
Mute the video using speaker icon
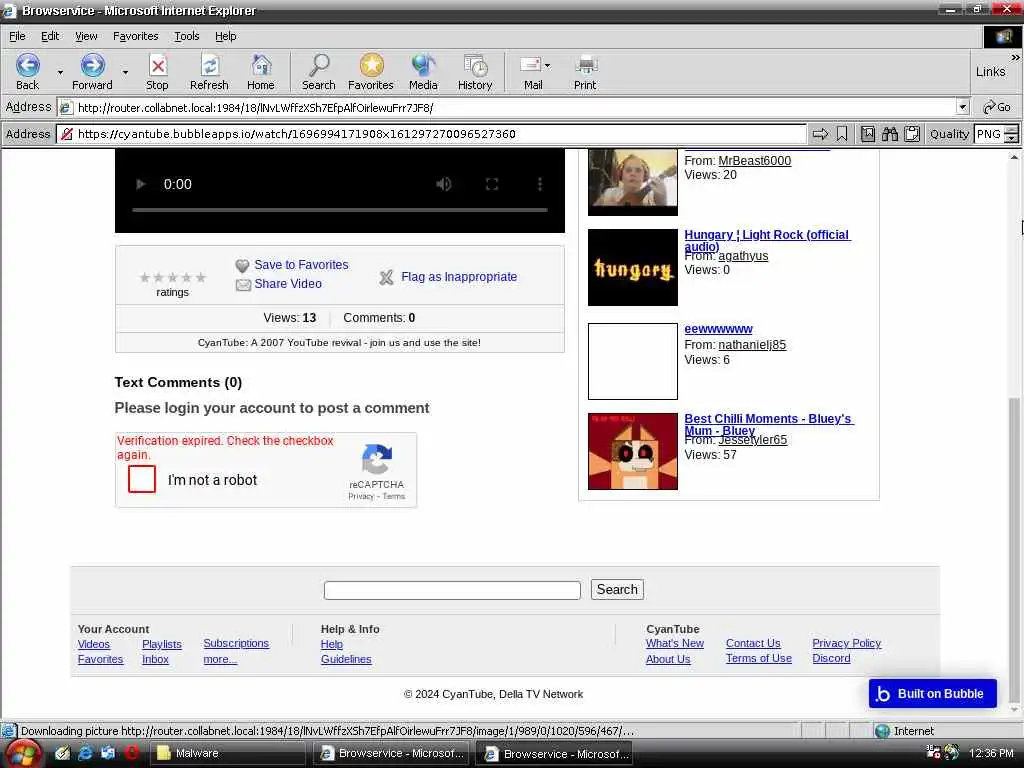pyautogui.click(x=443, y=184)
